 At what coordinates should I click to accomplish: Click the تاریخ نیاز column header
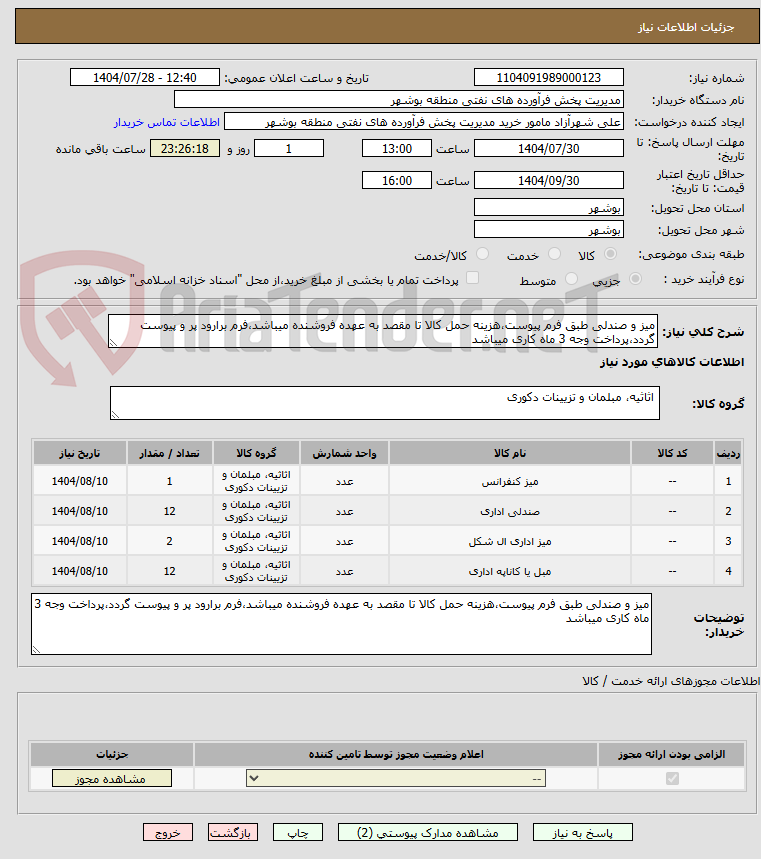point(79,453)
